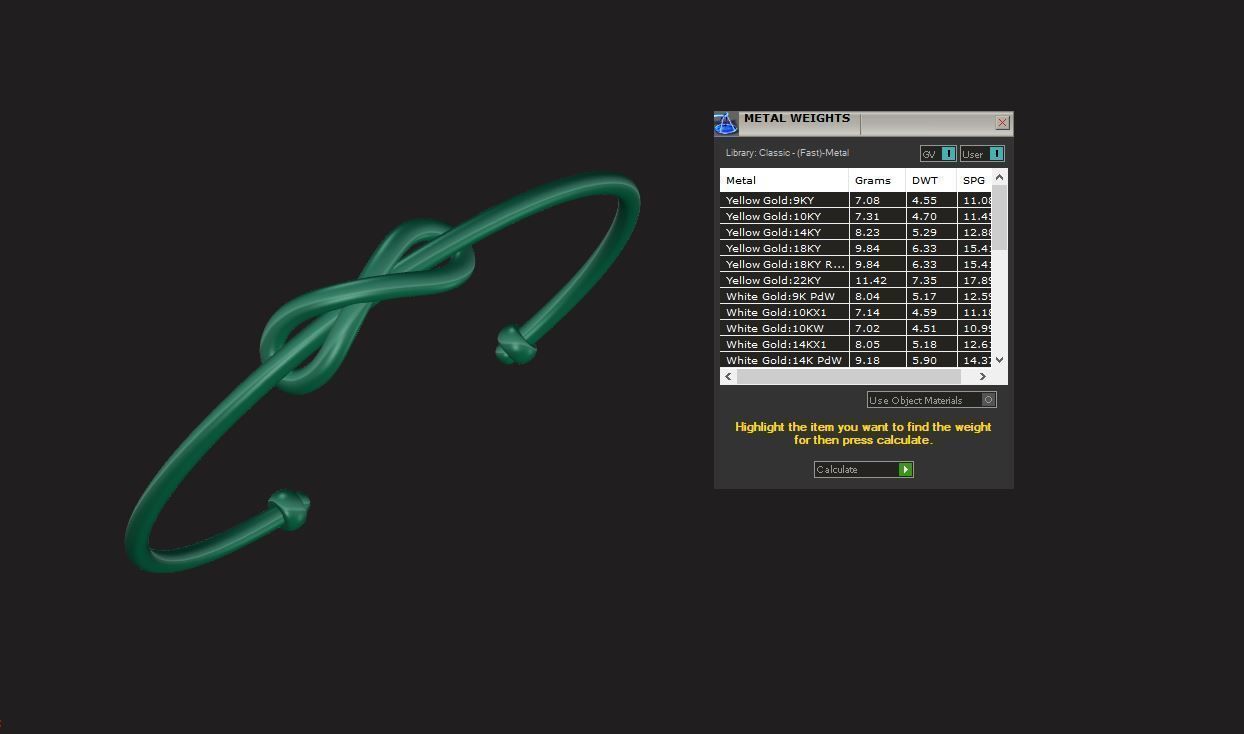The height and width of the screenshot is (734, 1244).
Task: Click DWT value 4.55 for 9KY
Action: 924,200
